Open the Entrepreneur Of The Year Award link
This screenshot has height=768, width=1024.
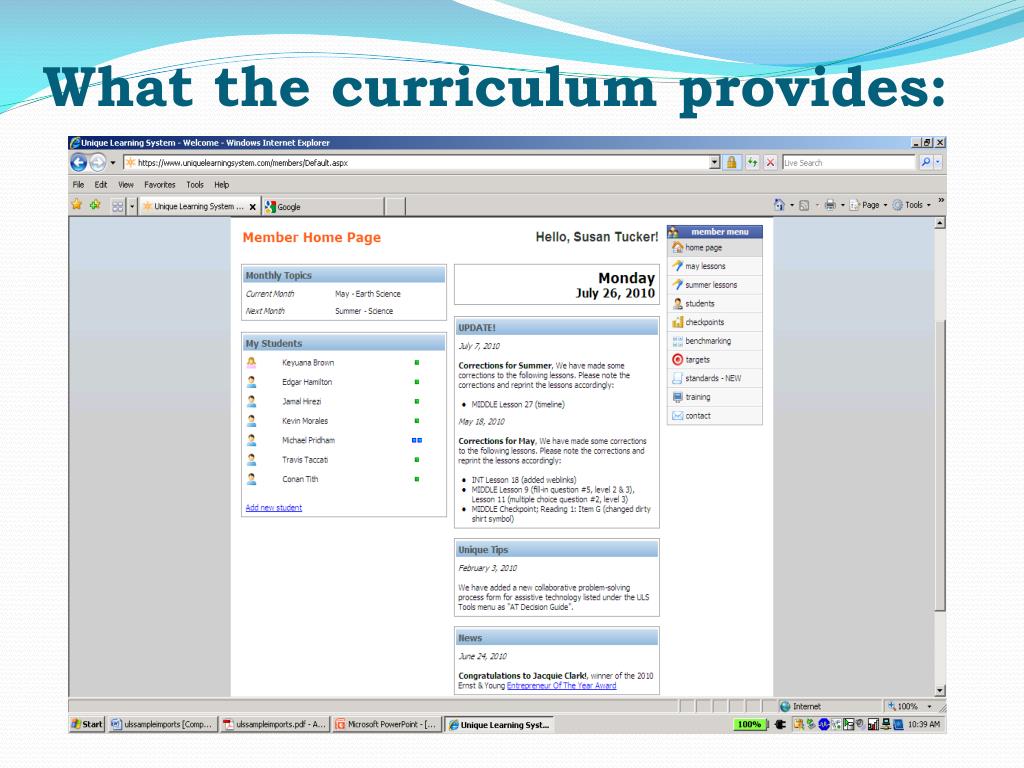coord(562,686)
